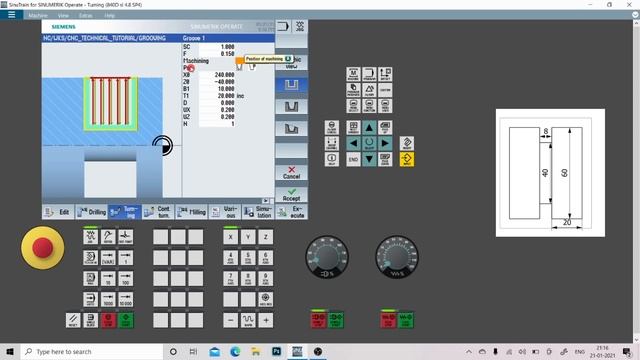
Task: Click the Alarm Cancel key
Action: (331, 127)
